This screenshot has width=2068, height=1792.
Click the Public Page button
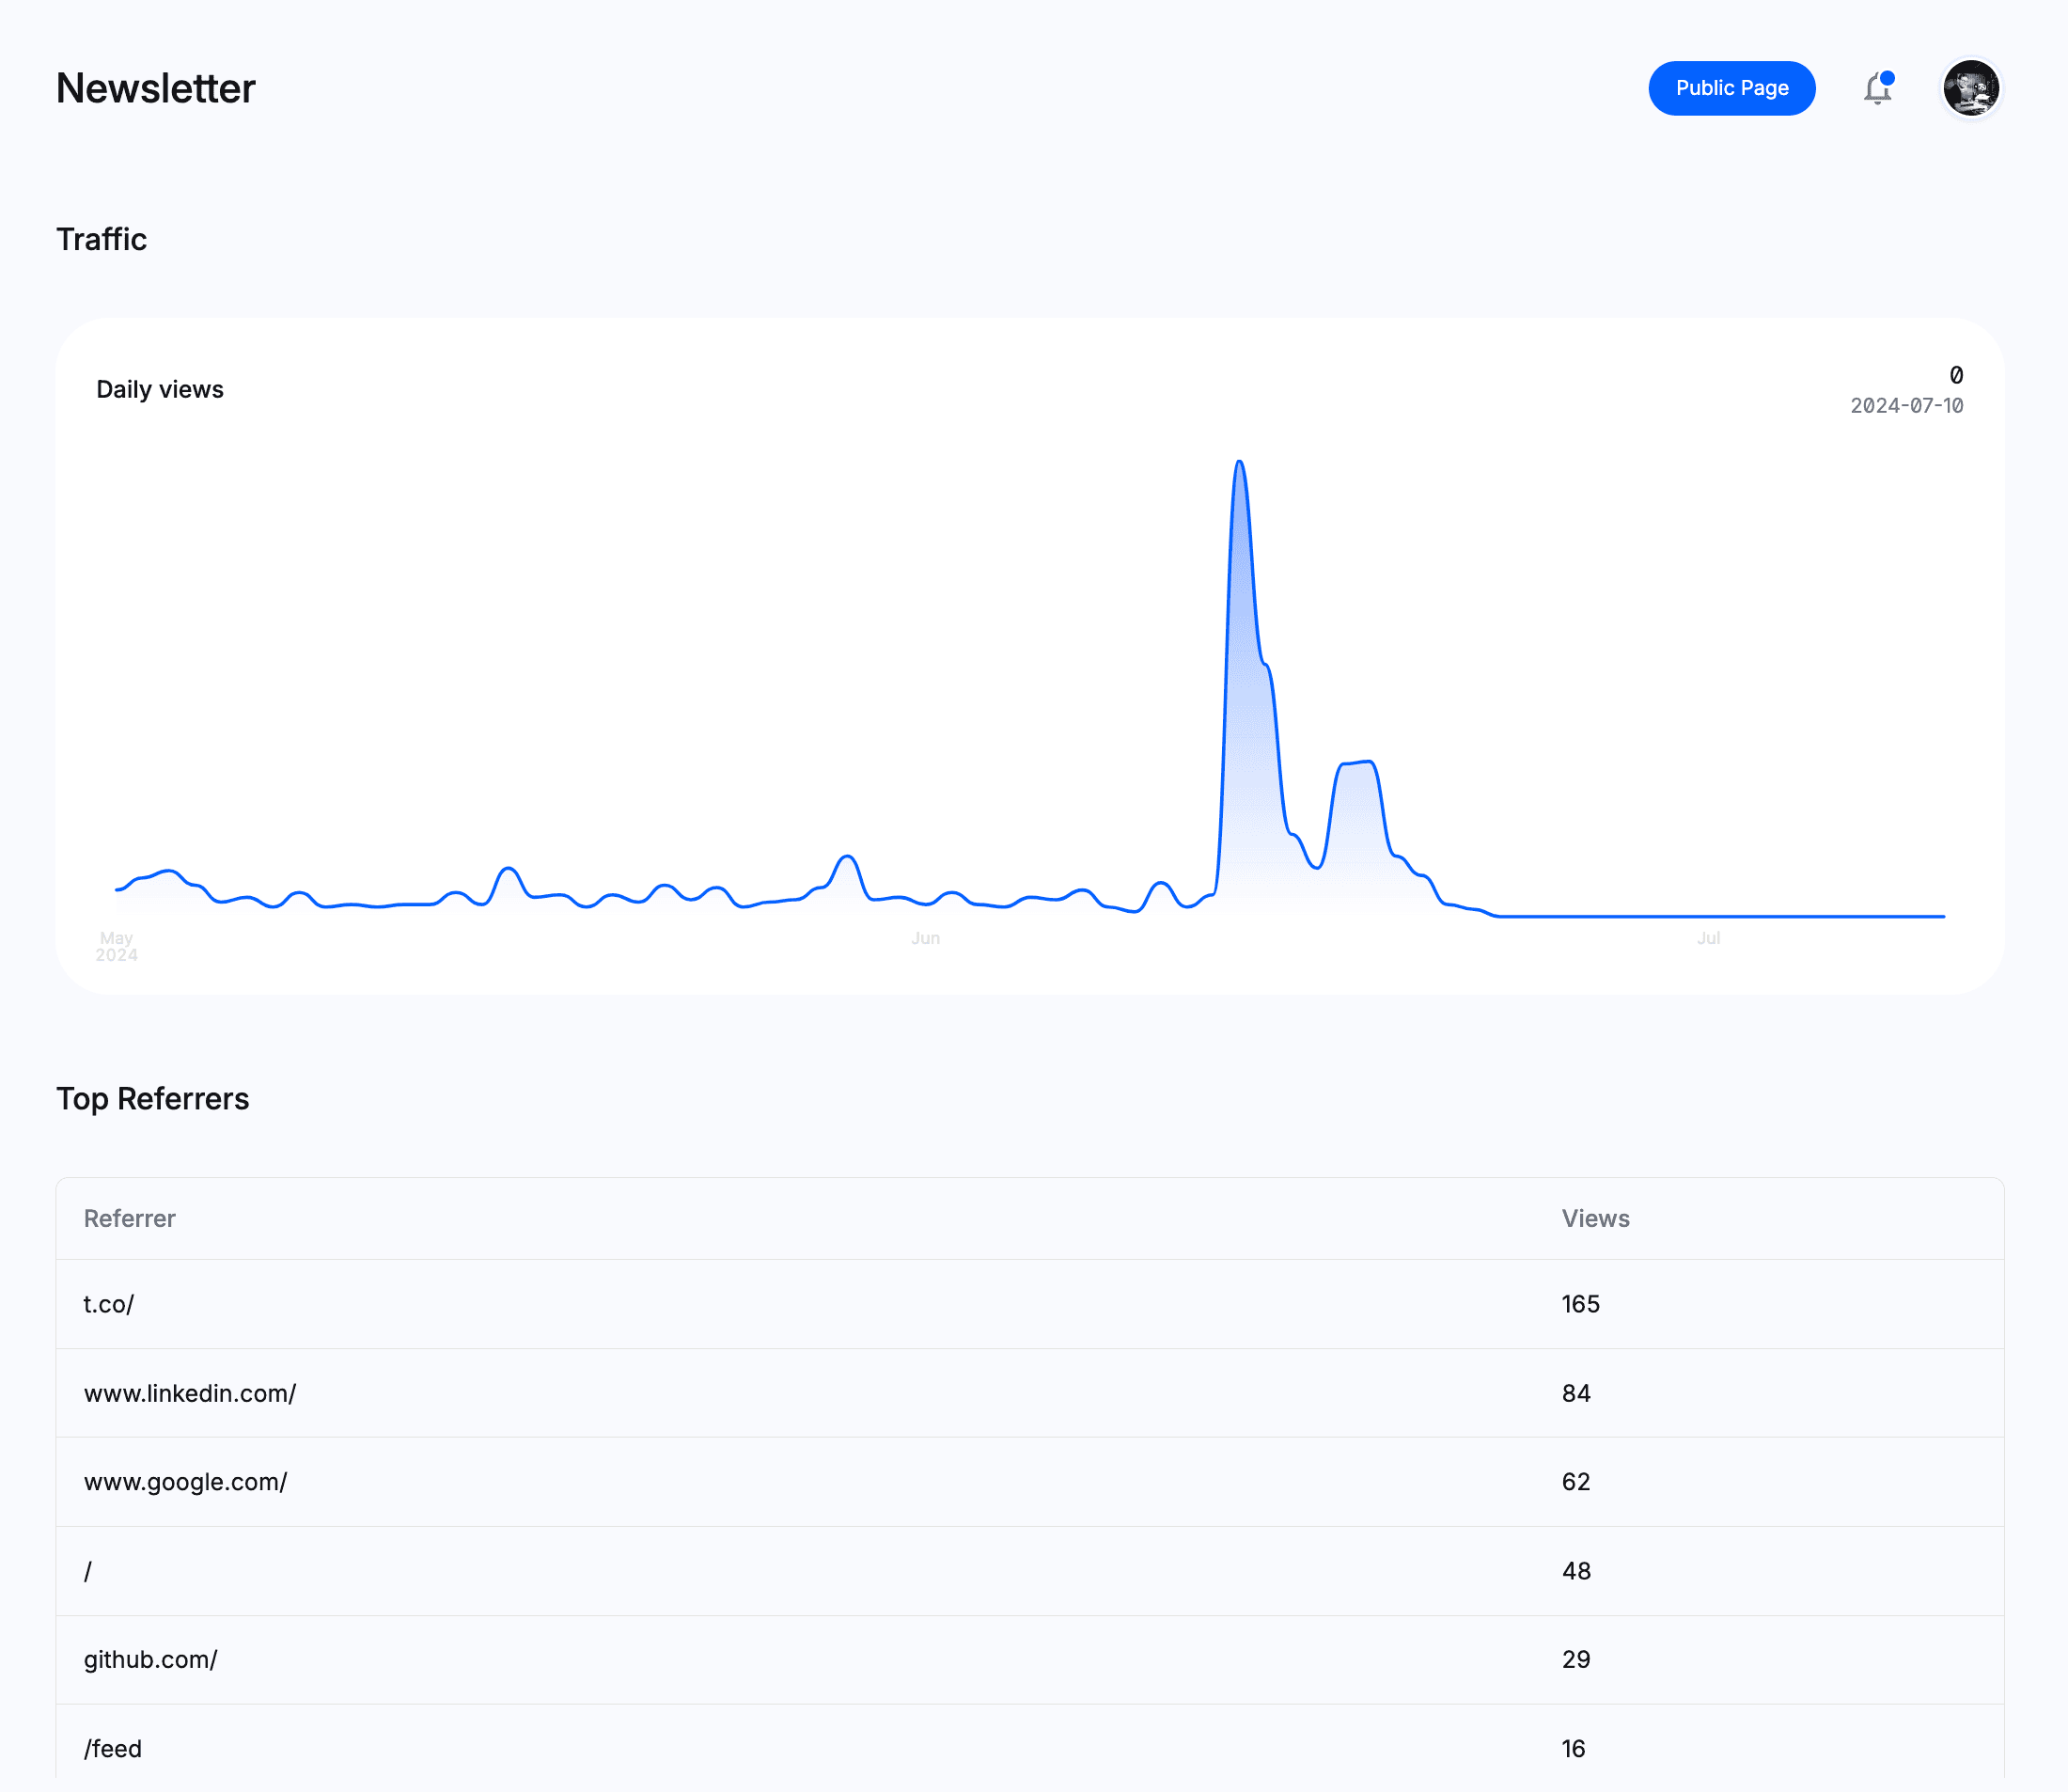point(1732,88)
